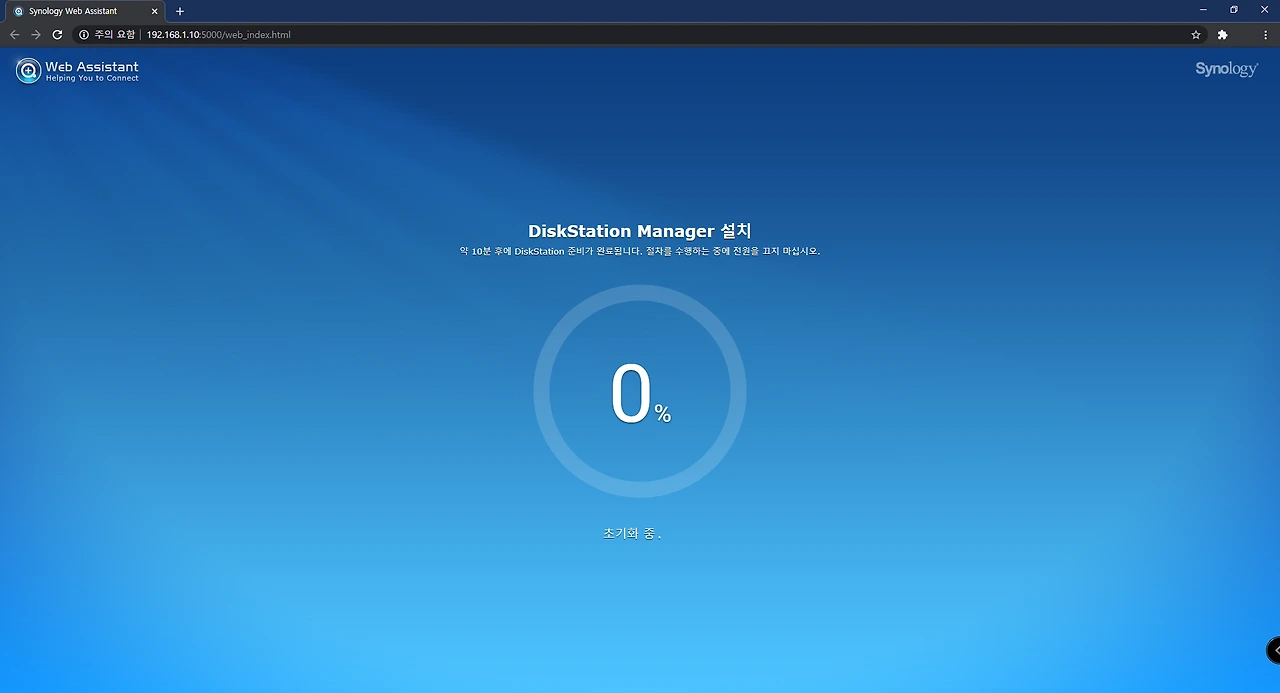1280x693 pixels.
Task: Click the 10분 후 준비 완료 notice text
Action: (640, 251)
